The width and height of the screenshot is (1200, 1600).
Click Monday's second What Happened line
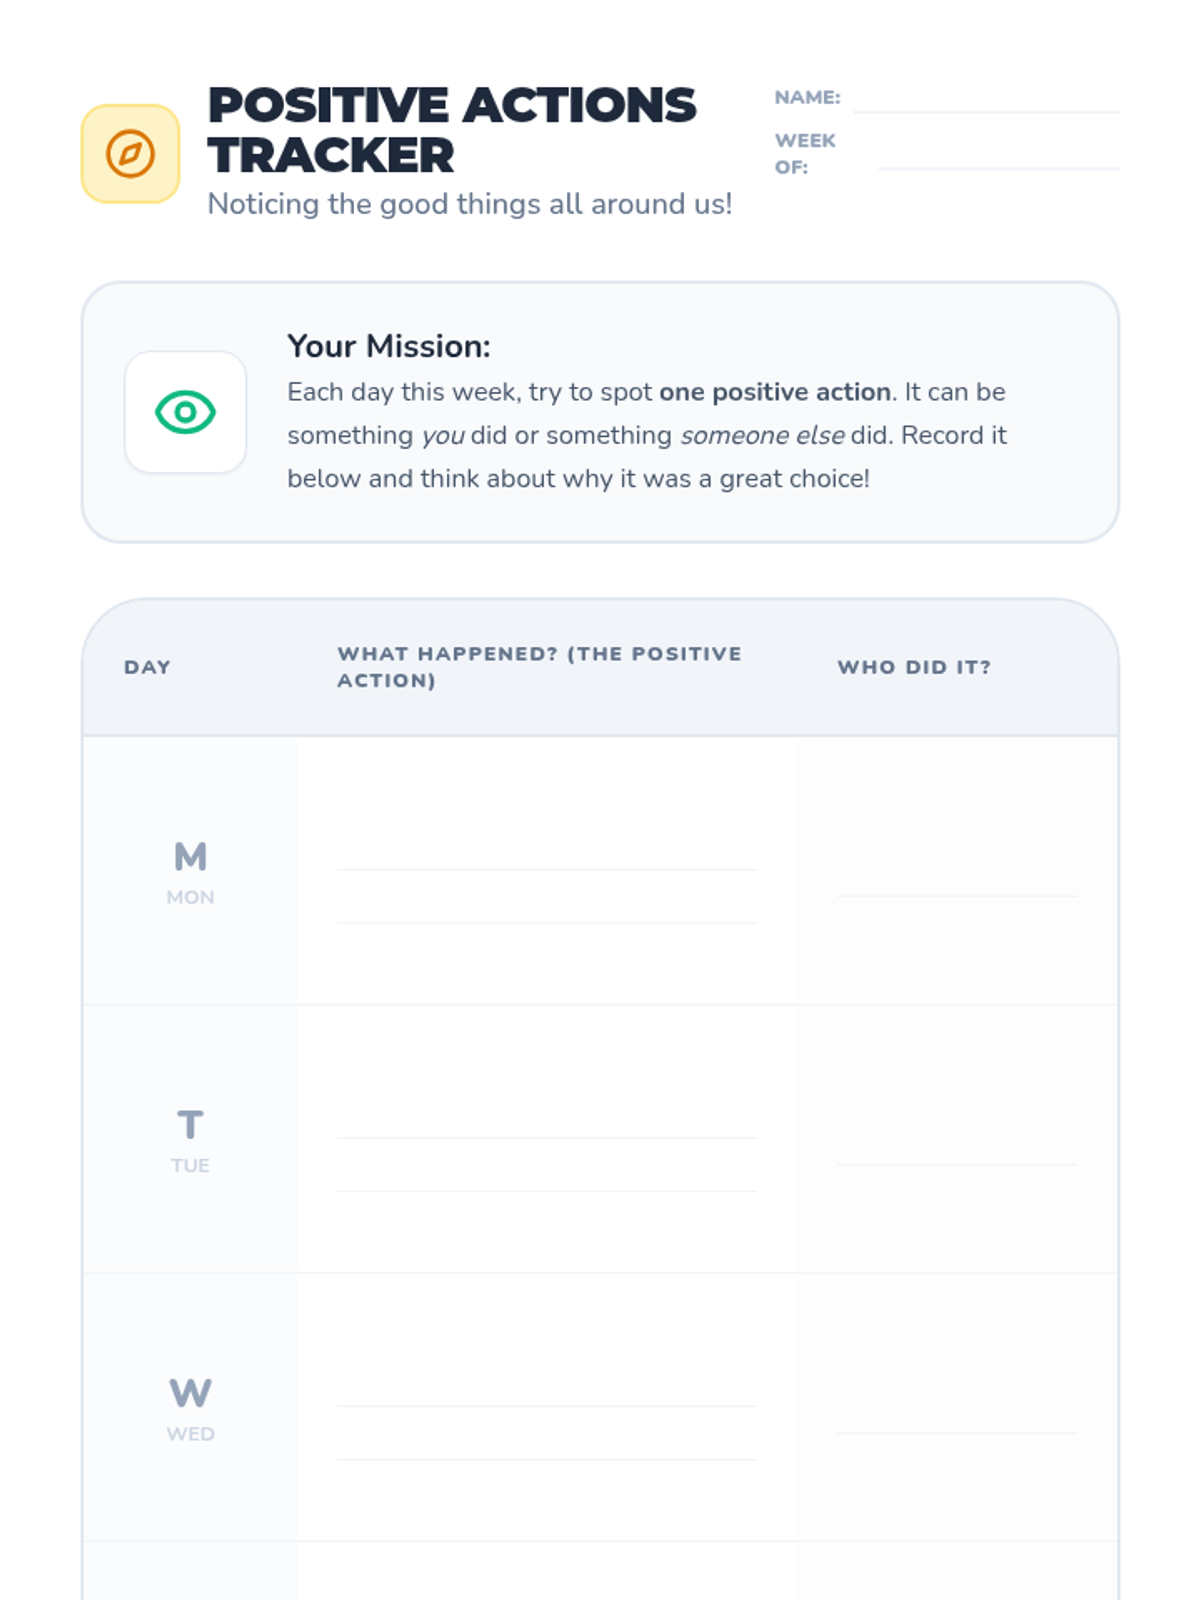coord(547,922)
